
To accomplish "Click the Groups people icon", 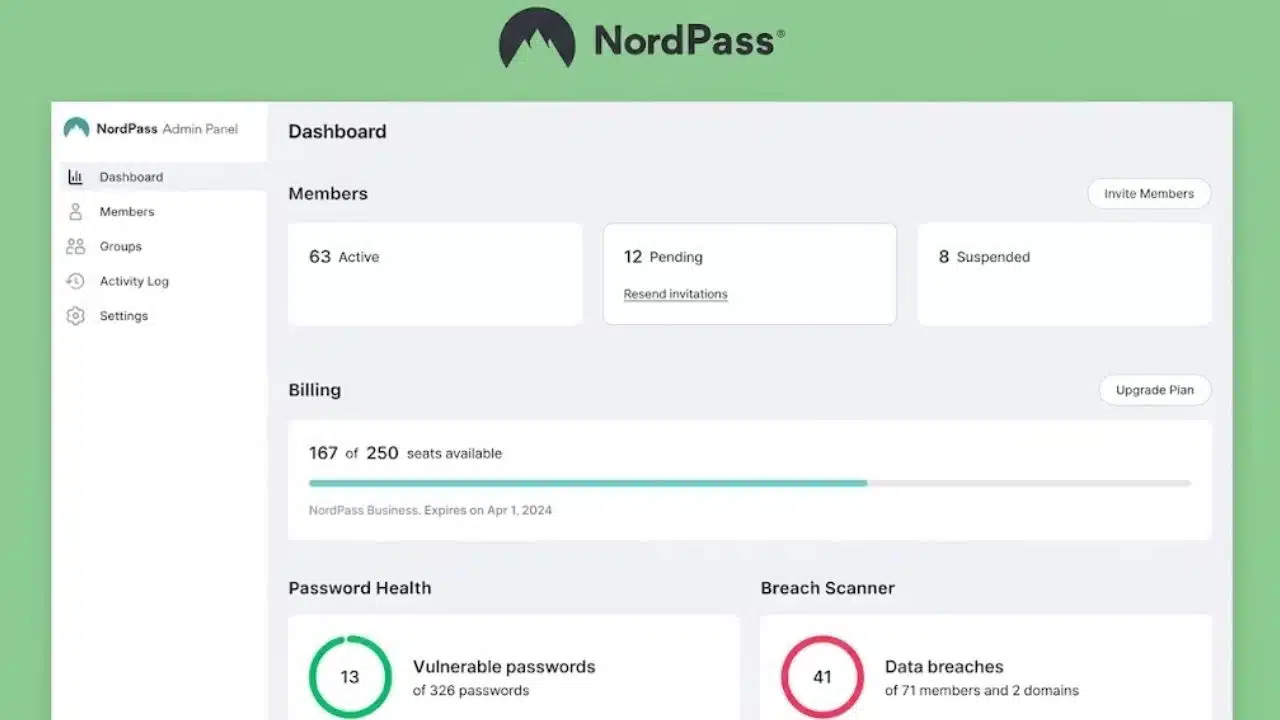I will 75,246.
